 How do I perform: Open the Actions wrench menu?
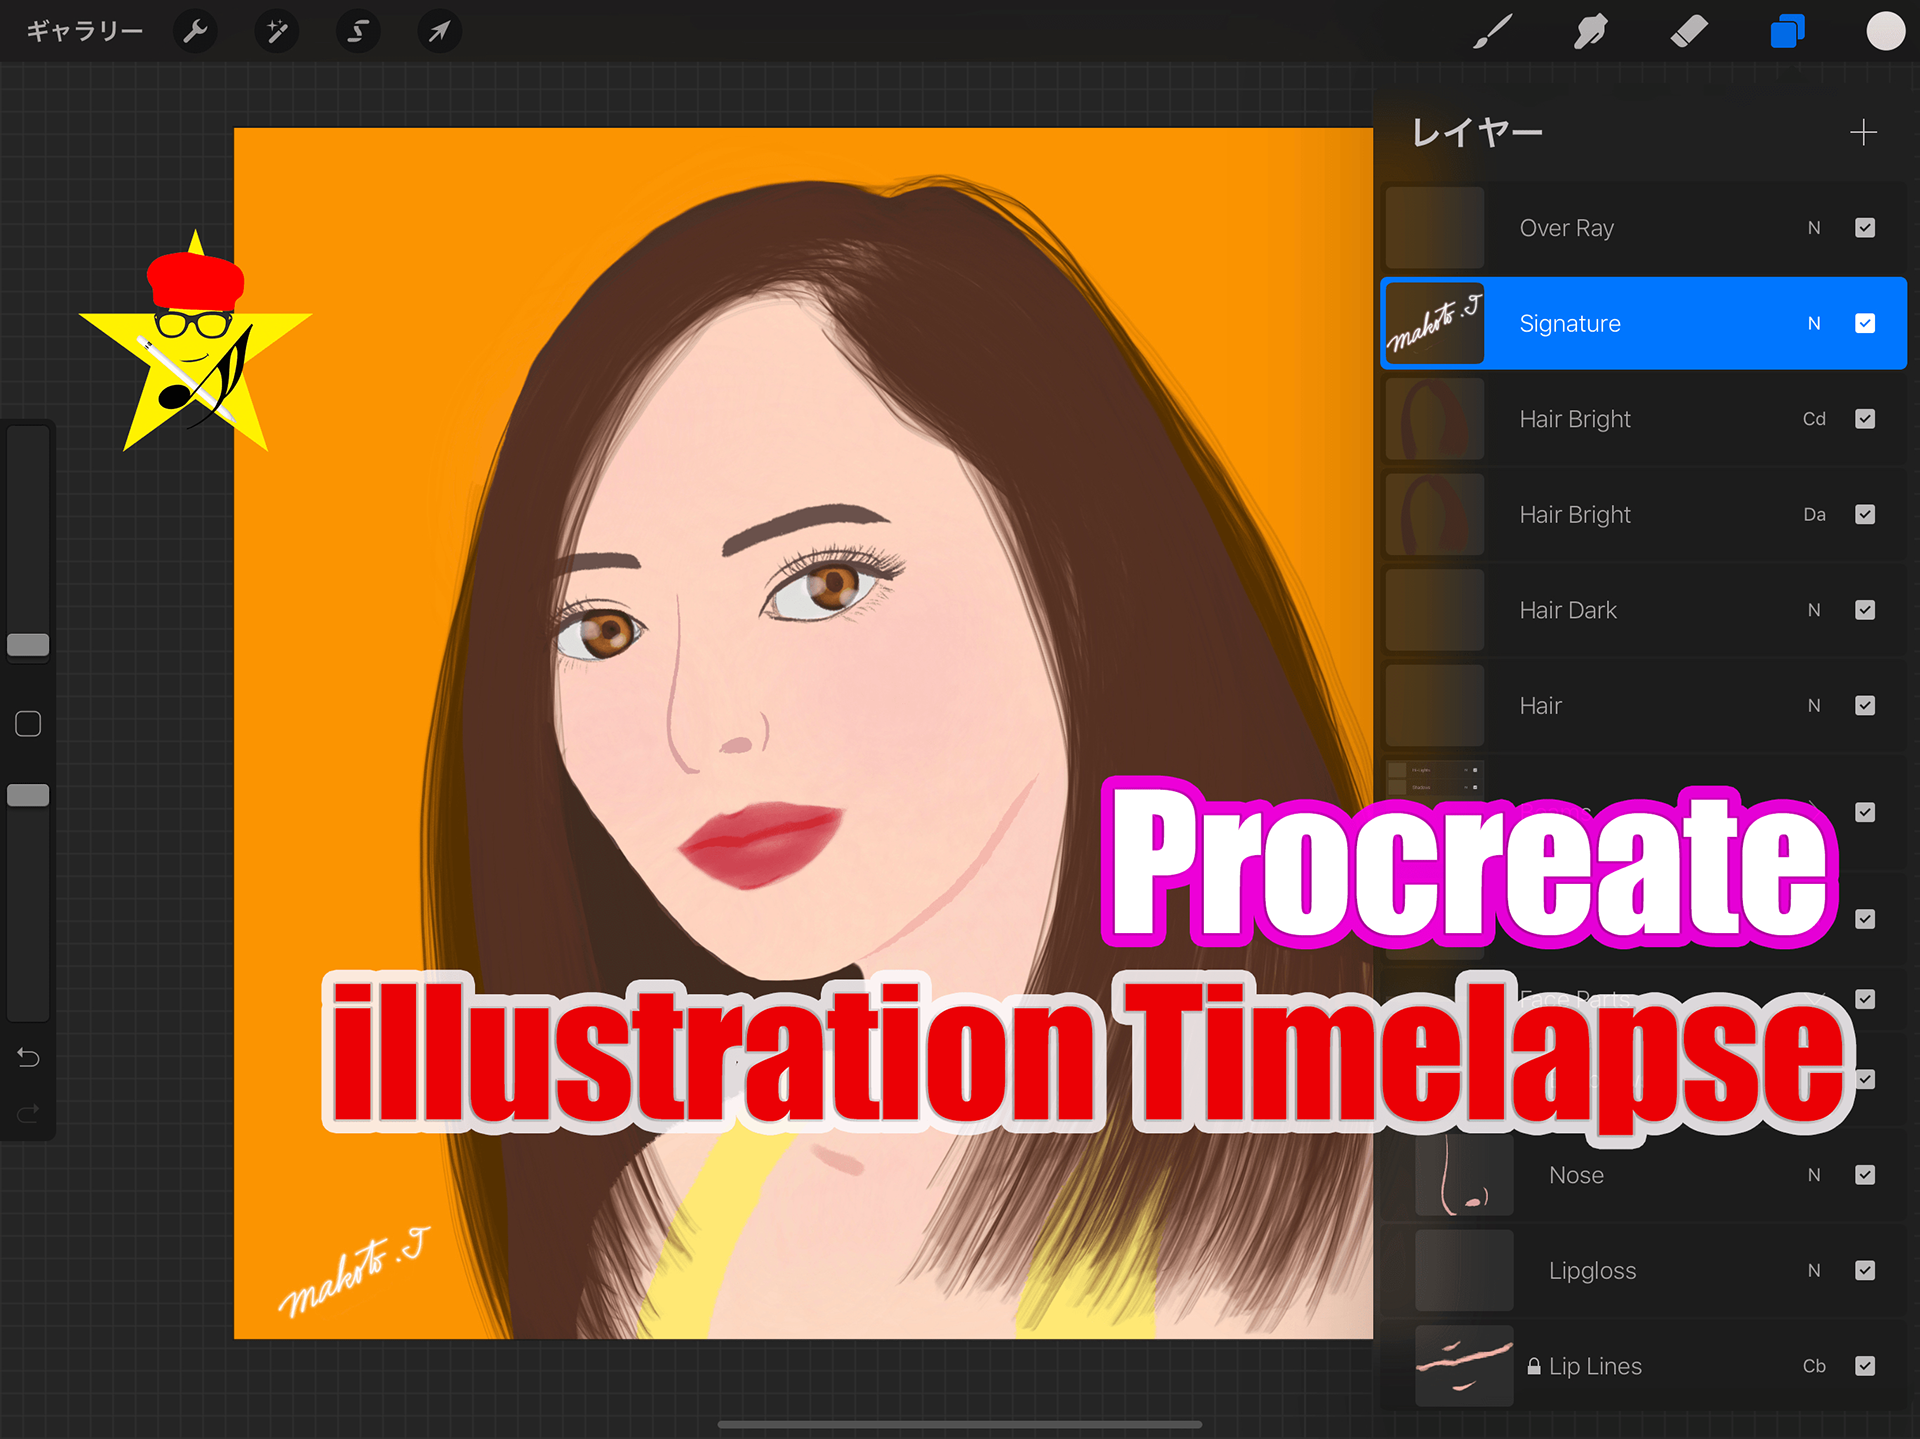pyautogui.click(x=195, y=32)
